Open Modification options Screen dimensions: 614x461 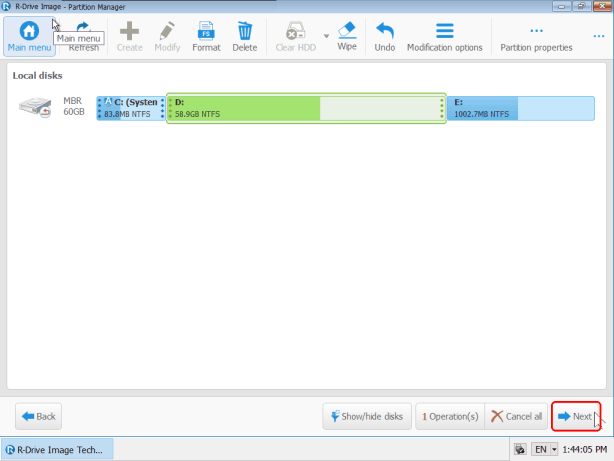[444, 36]
